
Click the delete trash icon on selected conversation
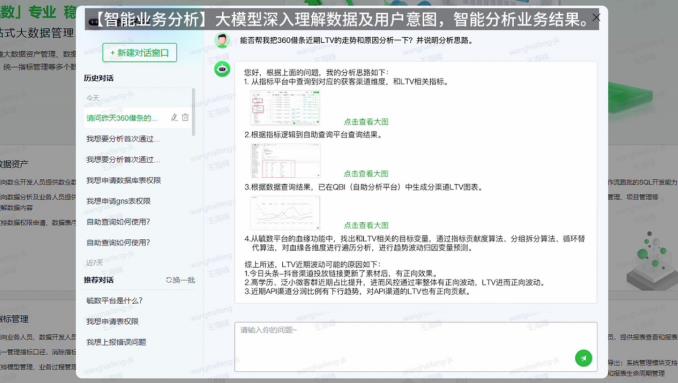point(185,117)
